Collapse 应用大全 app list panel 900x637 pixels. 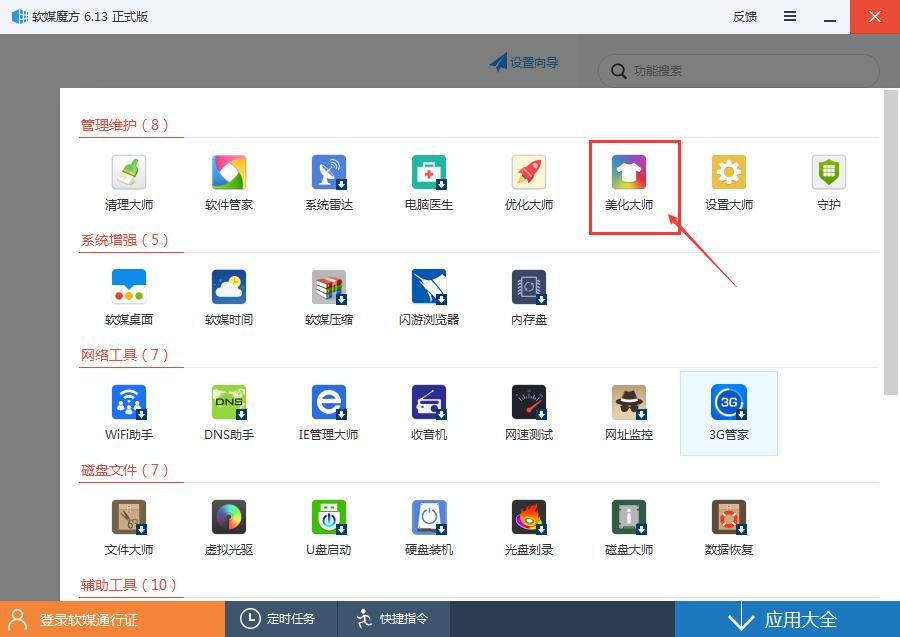pyautogui.click(x=788, y=619)
